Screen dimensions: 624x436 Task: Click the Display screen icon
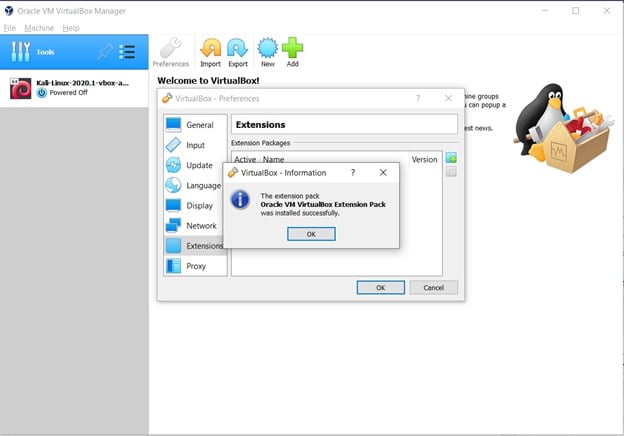pos(173,205)
